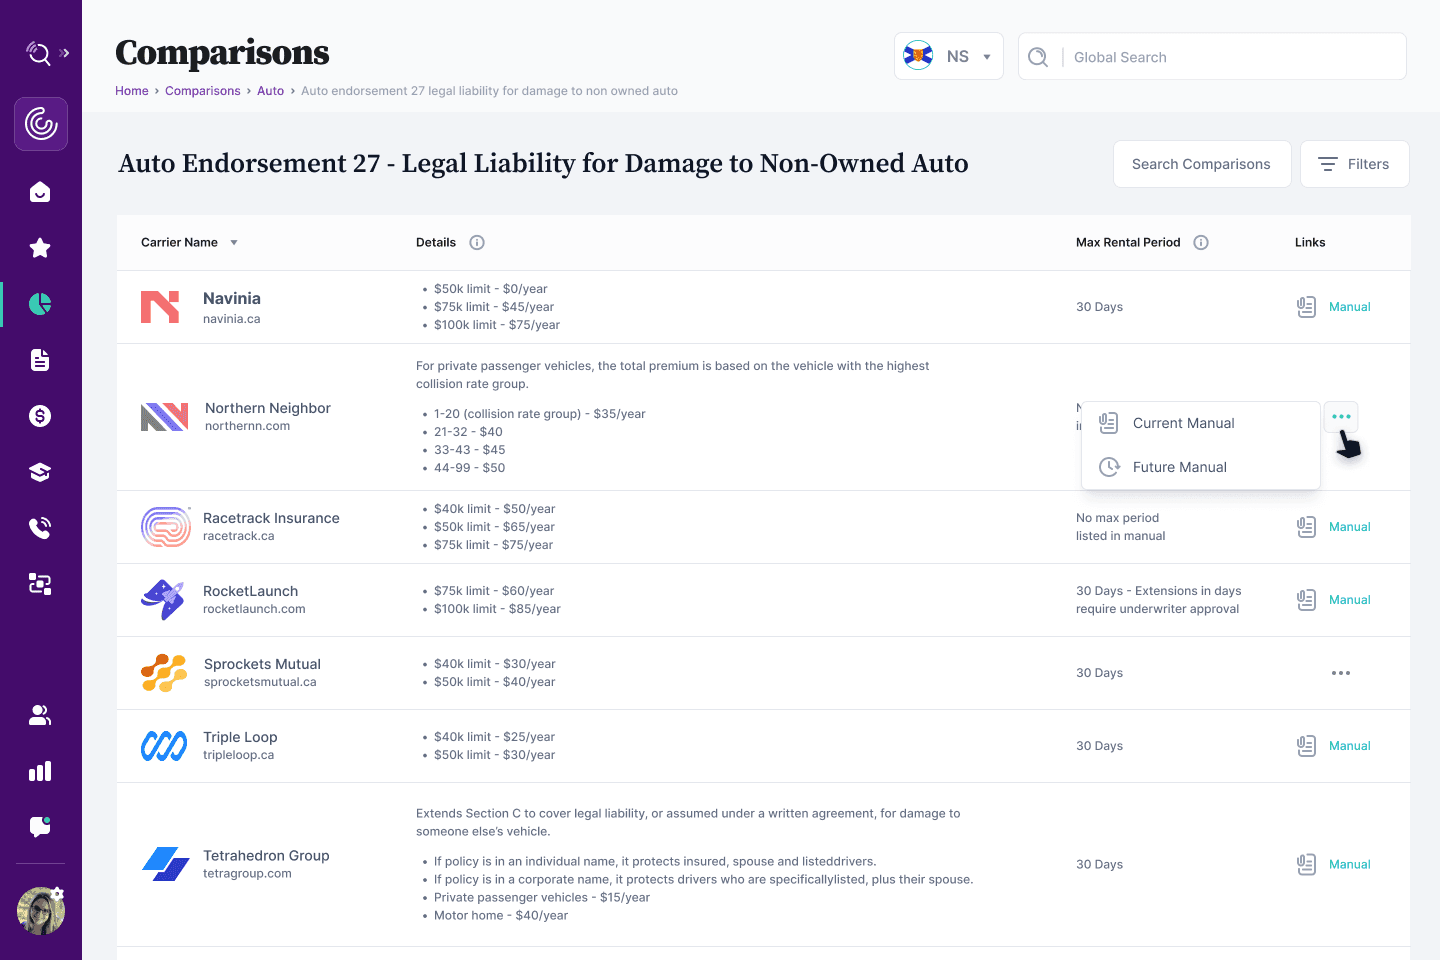Viewport: 1440px width, 960px height.
Task: Open the favorites star in the sidebar
Action: pyautogui.click(x=40, y=248)
